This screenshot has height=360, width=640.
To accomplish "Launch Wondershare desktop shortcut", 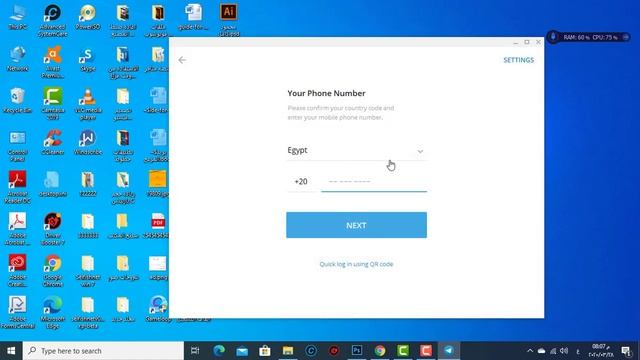I will (88, 142).
